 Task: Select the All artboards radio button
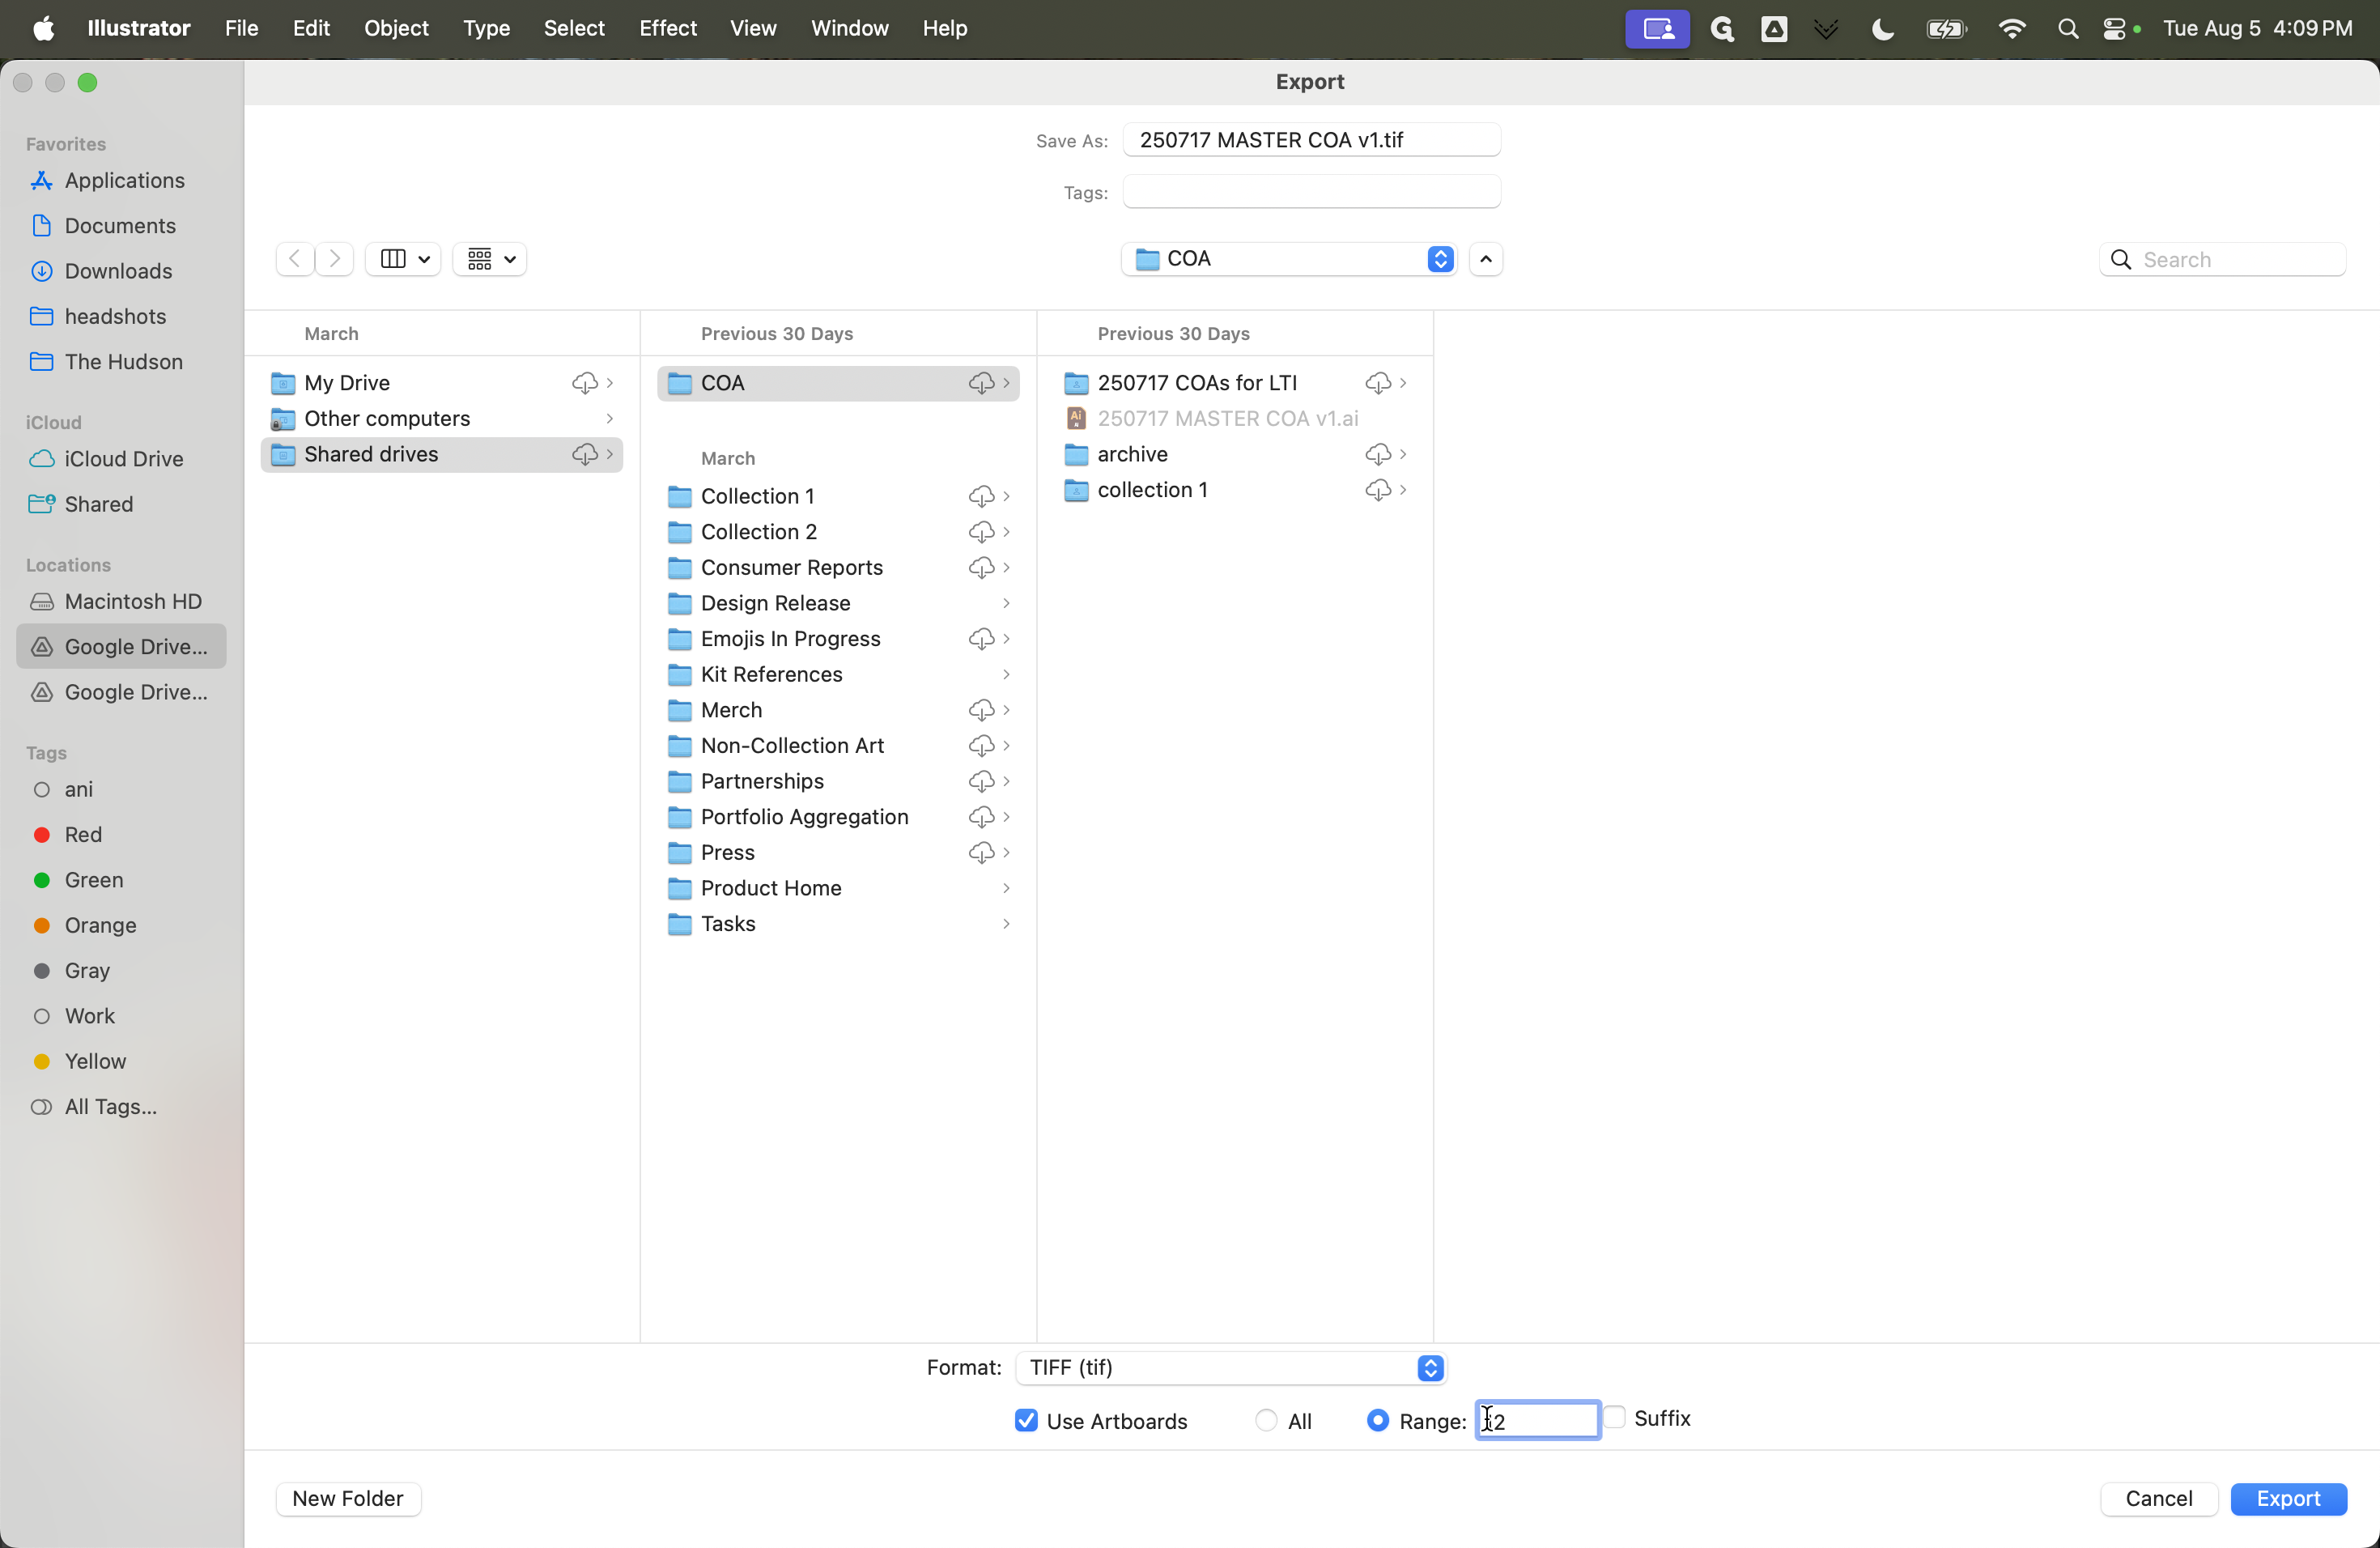(x=1266, y=1421)
